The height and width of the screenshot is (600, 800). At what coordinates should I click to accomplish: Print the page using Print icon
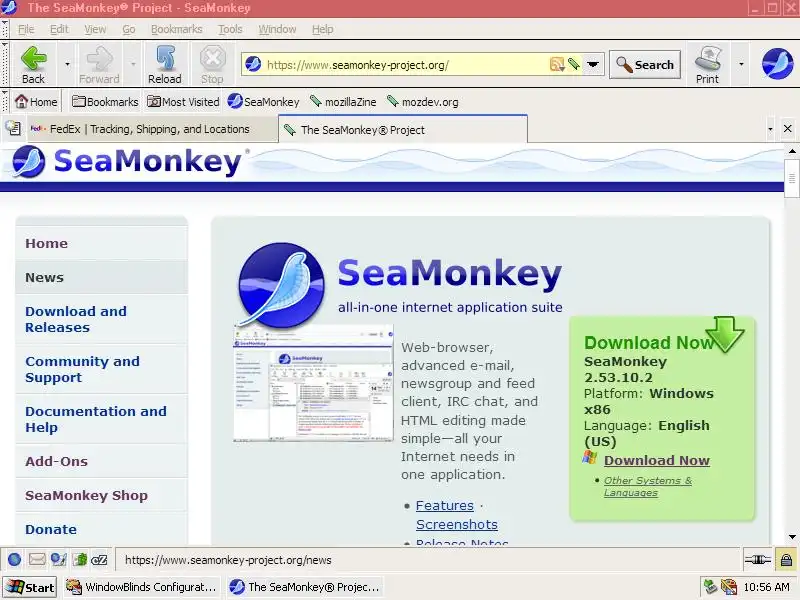[x=707, y=64]
